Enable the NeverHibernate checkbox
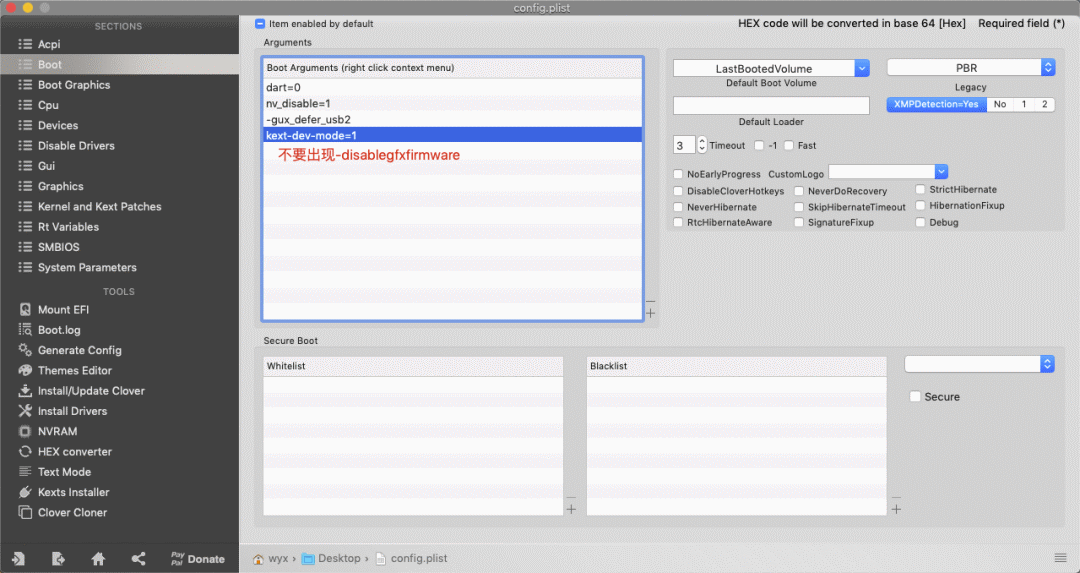 [678, 207]
